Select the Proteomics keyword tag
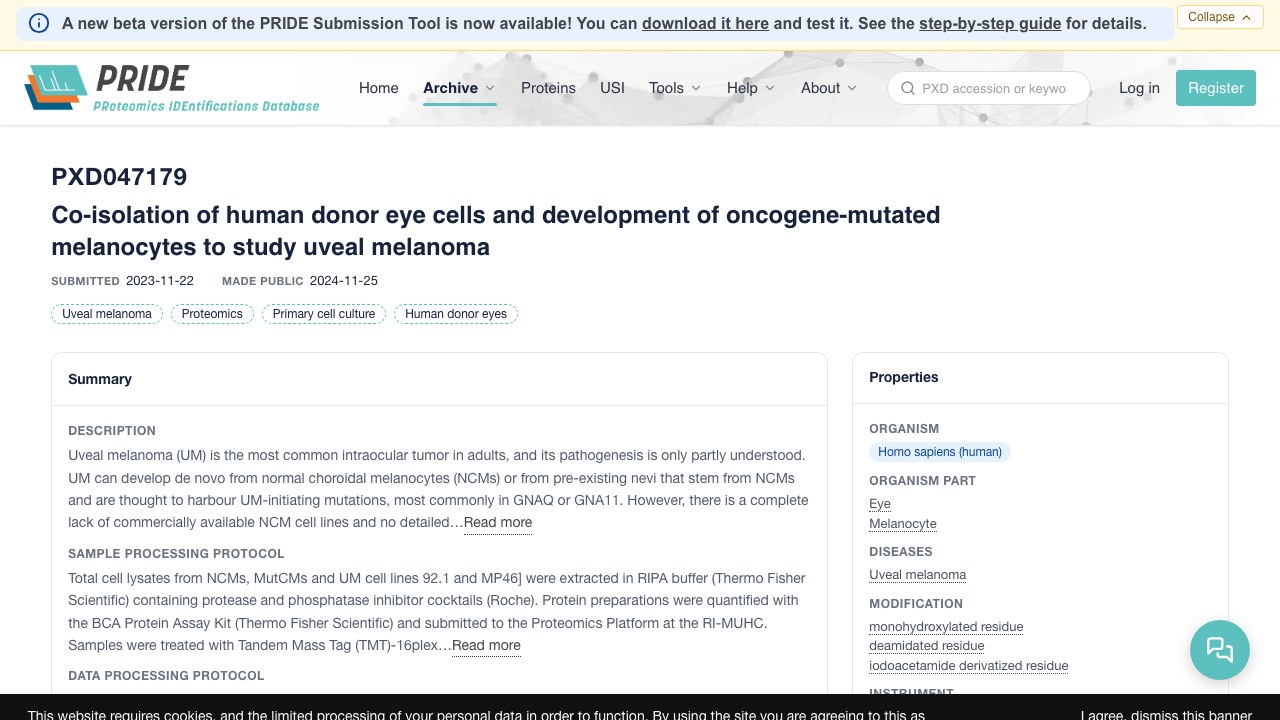 212,314
